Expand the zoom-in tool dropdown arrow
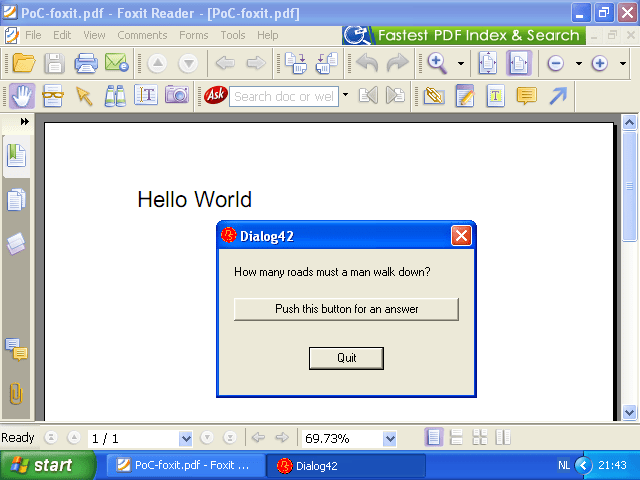Viewport: 640px width, 480px height. point(461,63)
